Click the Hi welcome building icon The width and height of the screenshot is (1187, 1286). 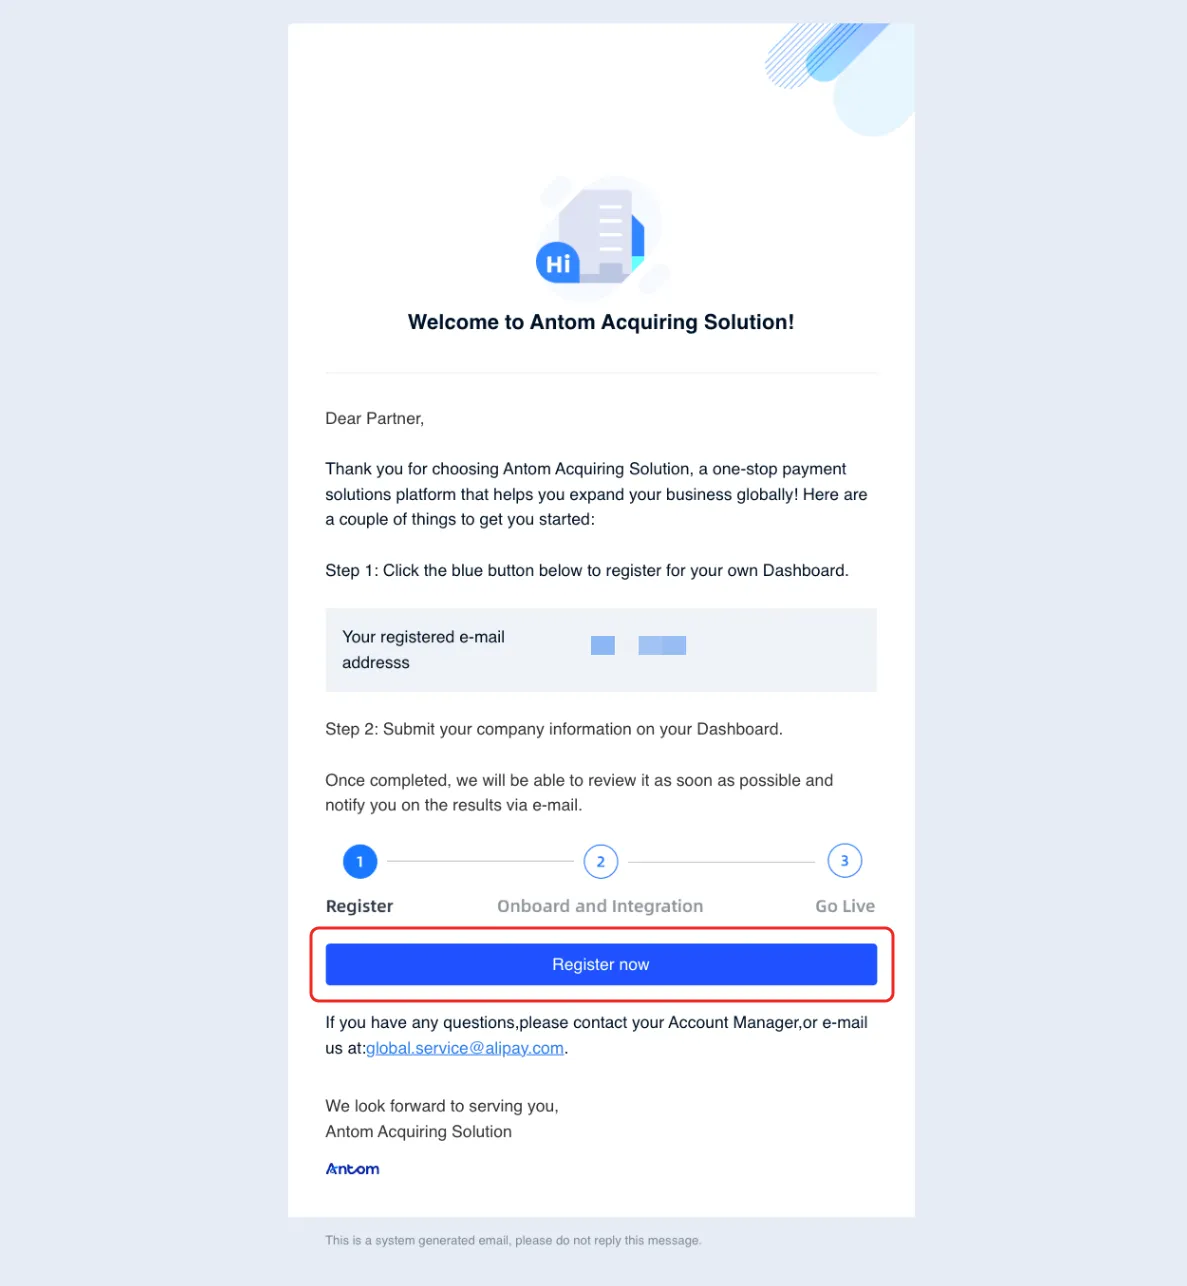[x=597, y=237]
